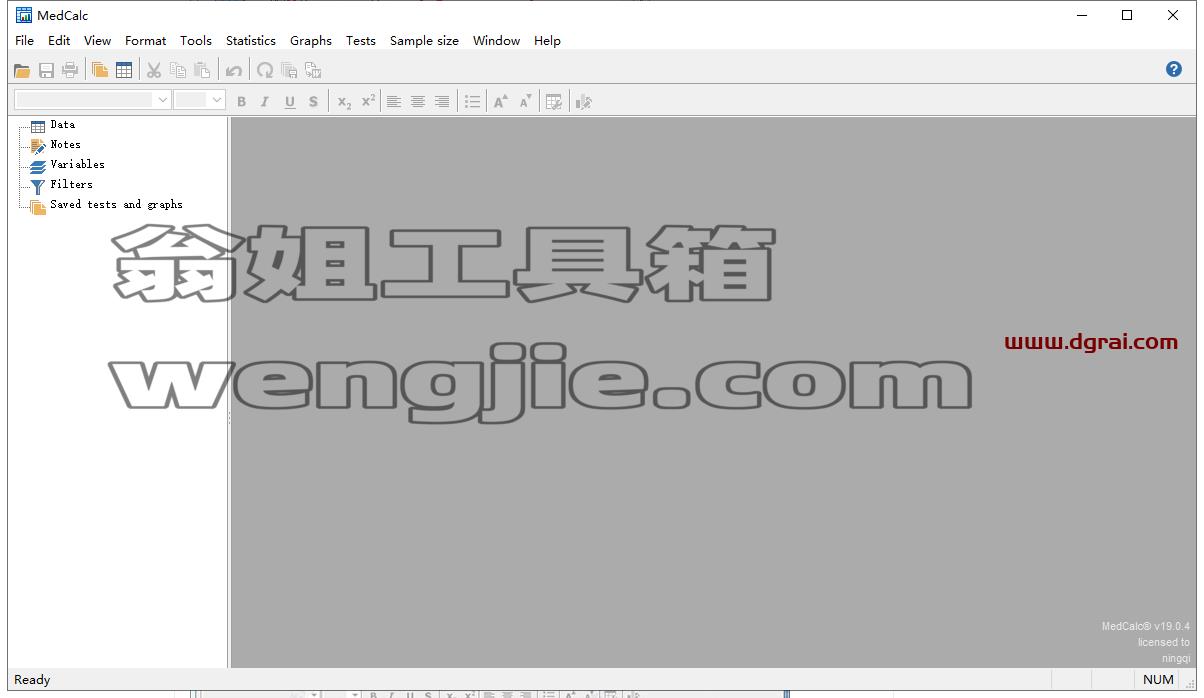Viewport: 1204px width, 698px height.
Task: Center align text
Action: click(x=418, y=101)
